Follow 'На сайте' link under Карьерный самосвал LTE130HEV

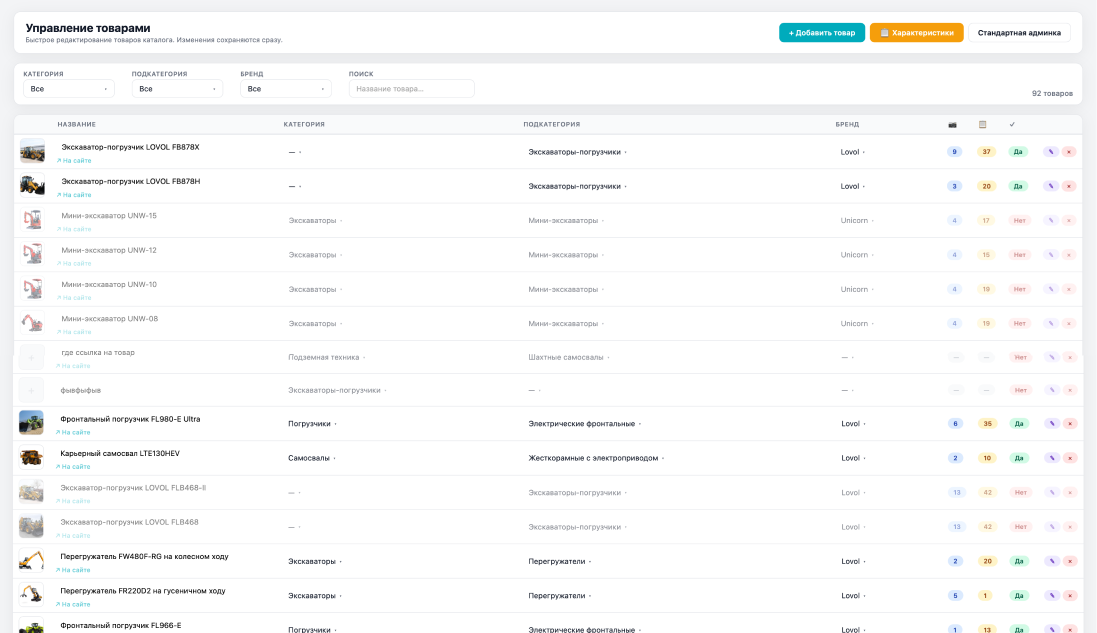tap(73, 467)
